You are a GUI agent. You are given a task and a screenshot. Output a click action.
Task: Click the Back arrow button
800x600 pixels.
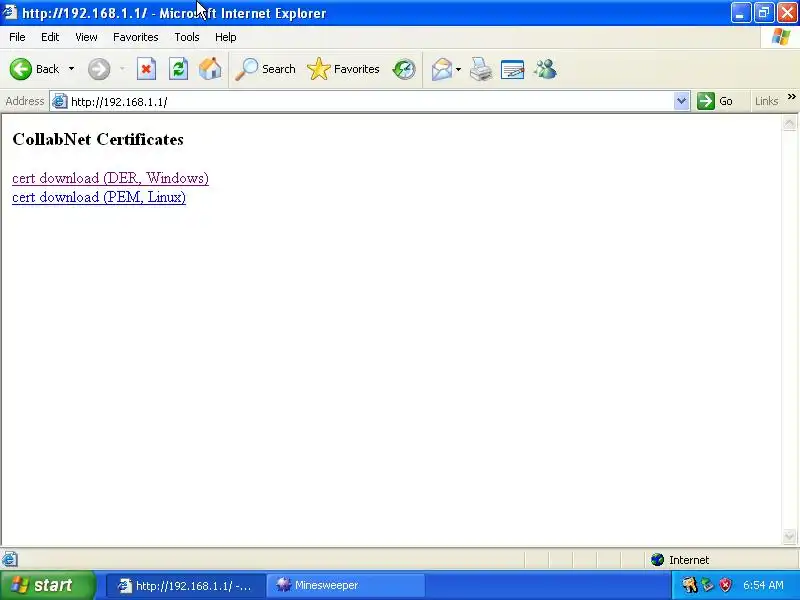pos(34,69)
